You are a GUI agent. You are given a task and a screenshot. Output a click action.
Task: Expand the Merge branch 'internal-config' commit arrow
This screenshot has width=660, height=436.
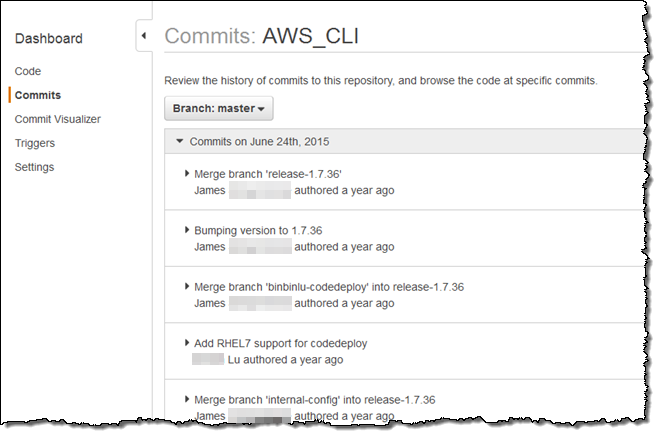(187, 399)
